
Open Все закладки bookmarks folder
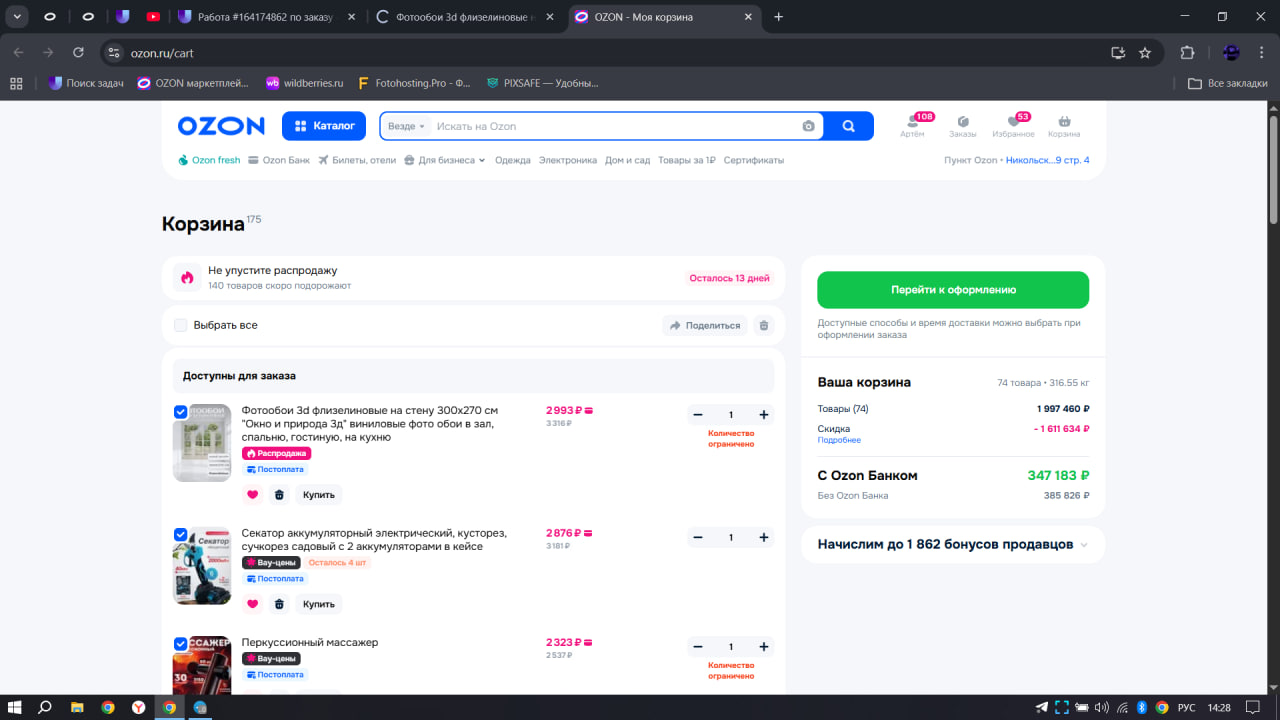pyautogui.click(x=1228, y=83)
